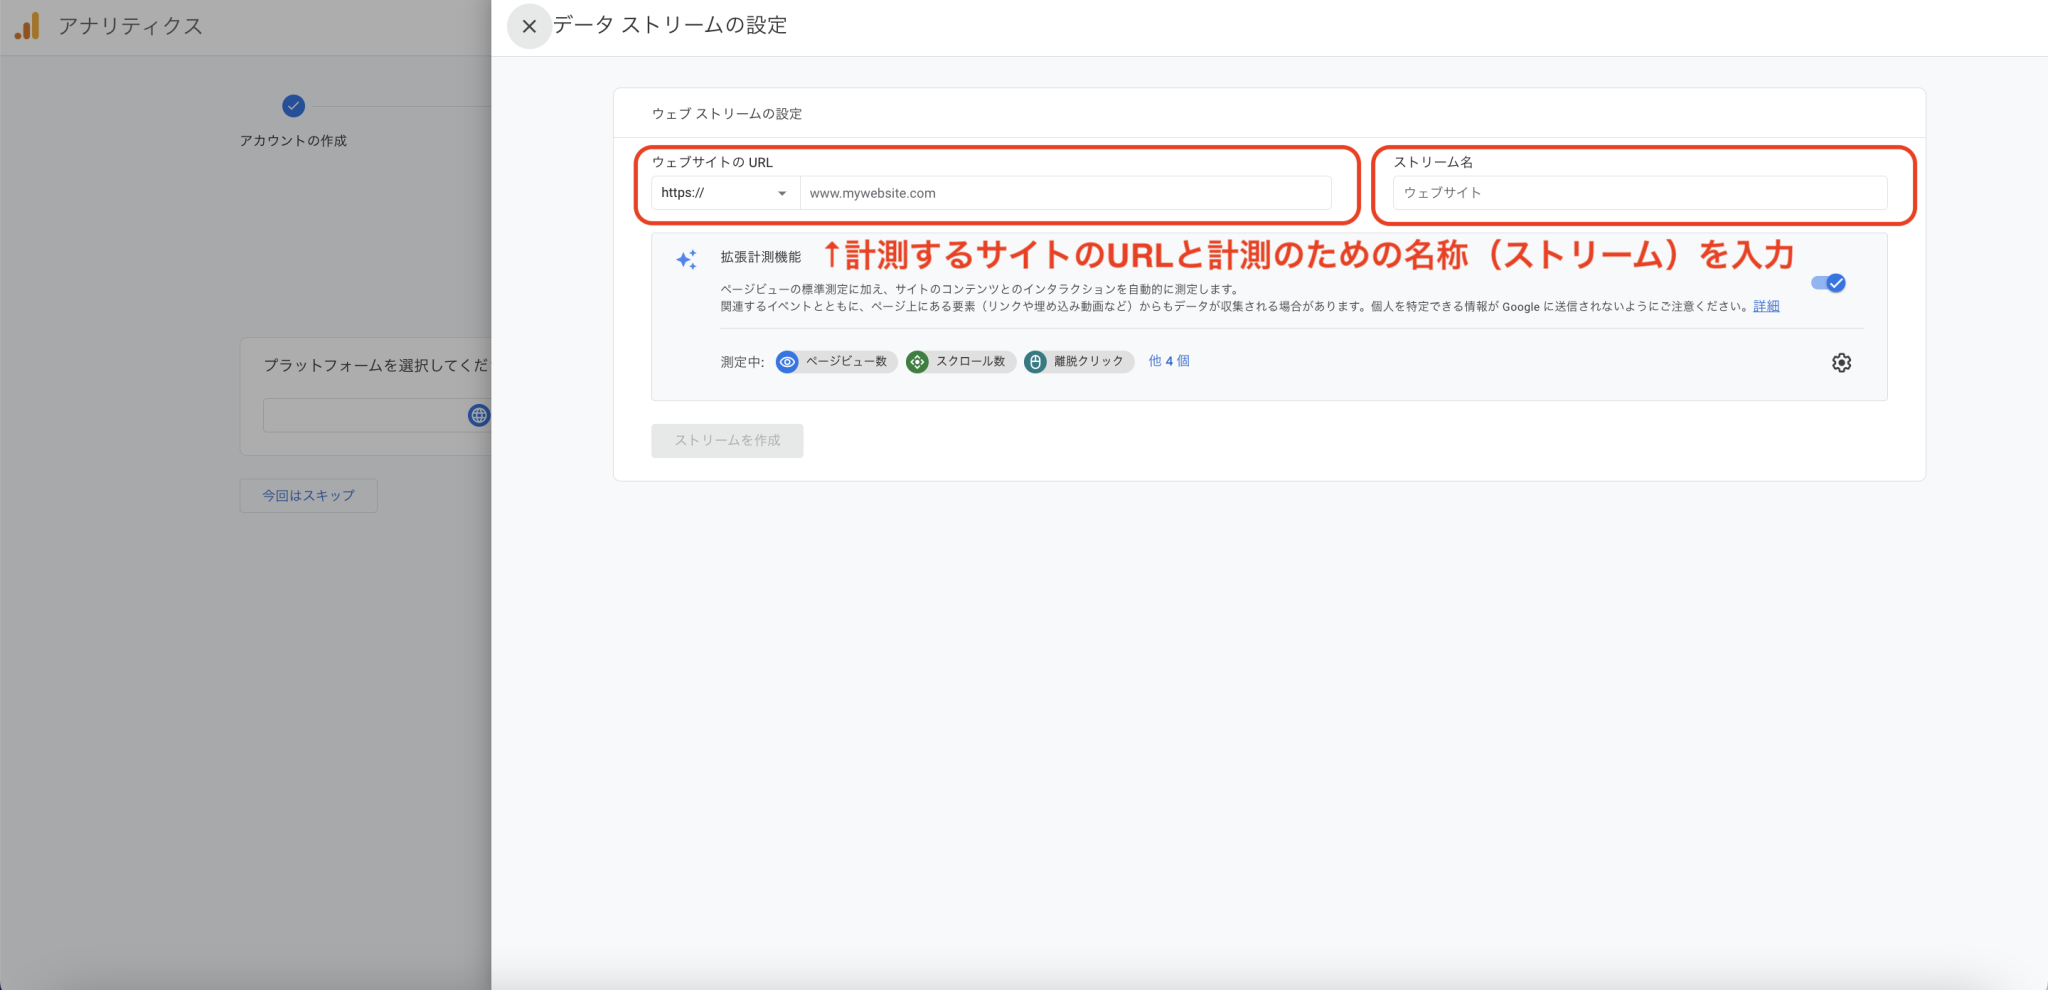Click the 離脱クリック mouse icon chip
Screen dimensions: 2048x990
point(1037,362)
